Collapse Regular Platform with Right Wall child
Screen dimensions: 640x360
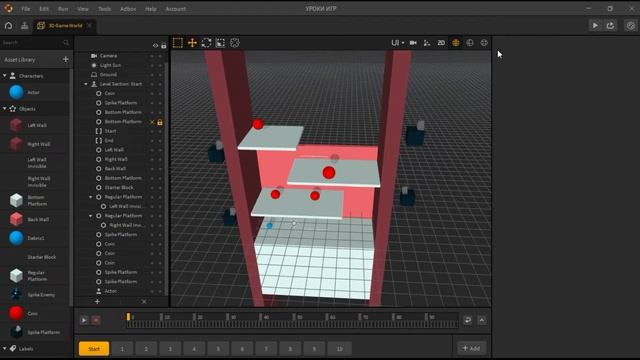pyautogui.click(x=91, y=216)
